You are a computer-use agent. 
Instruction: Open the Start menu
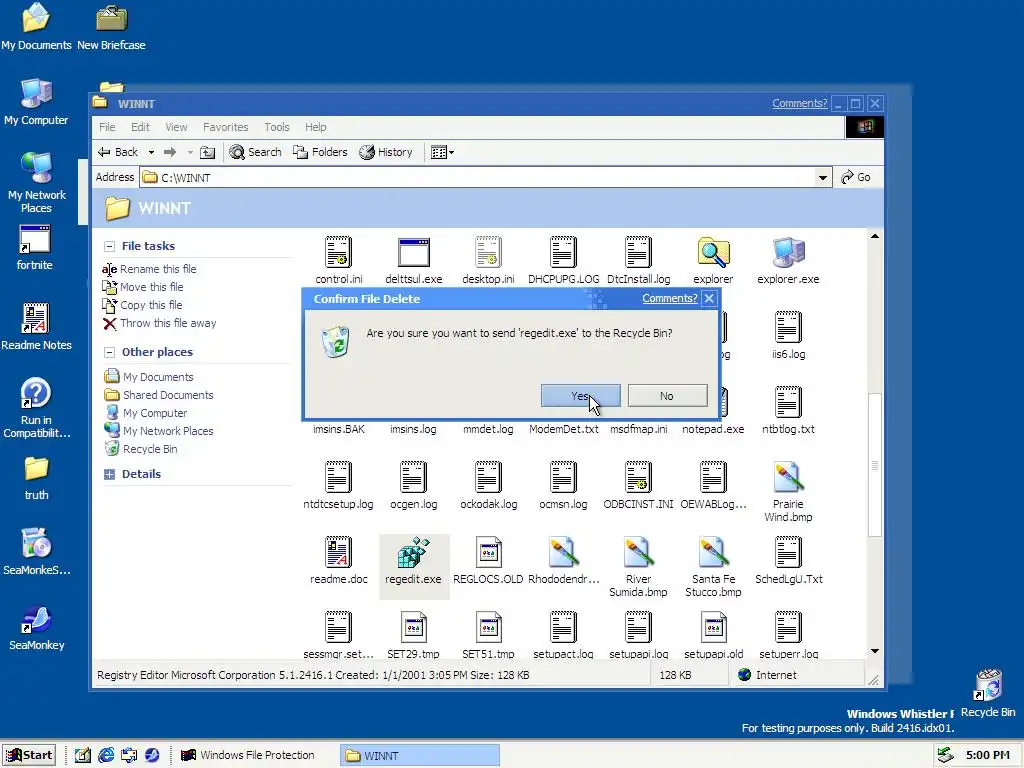(29, 755)
